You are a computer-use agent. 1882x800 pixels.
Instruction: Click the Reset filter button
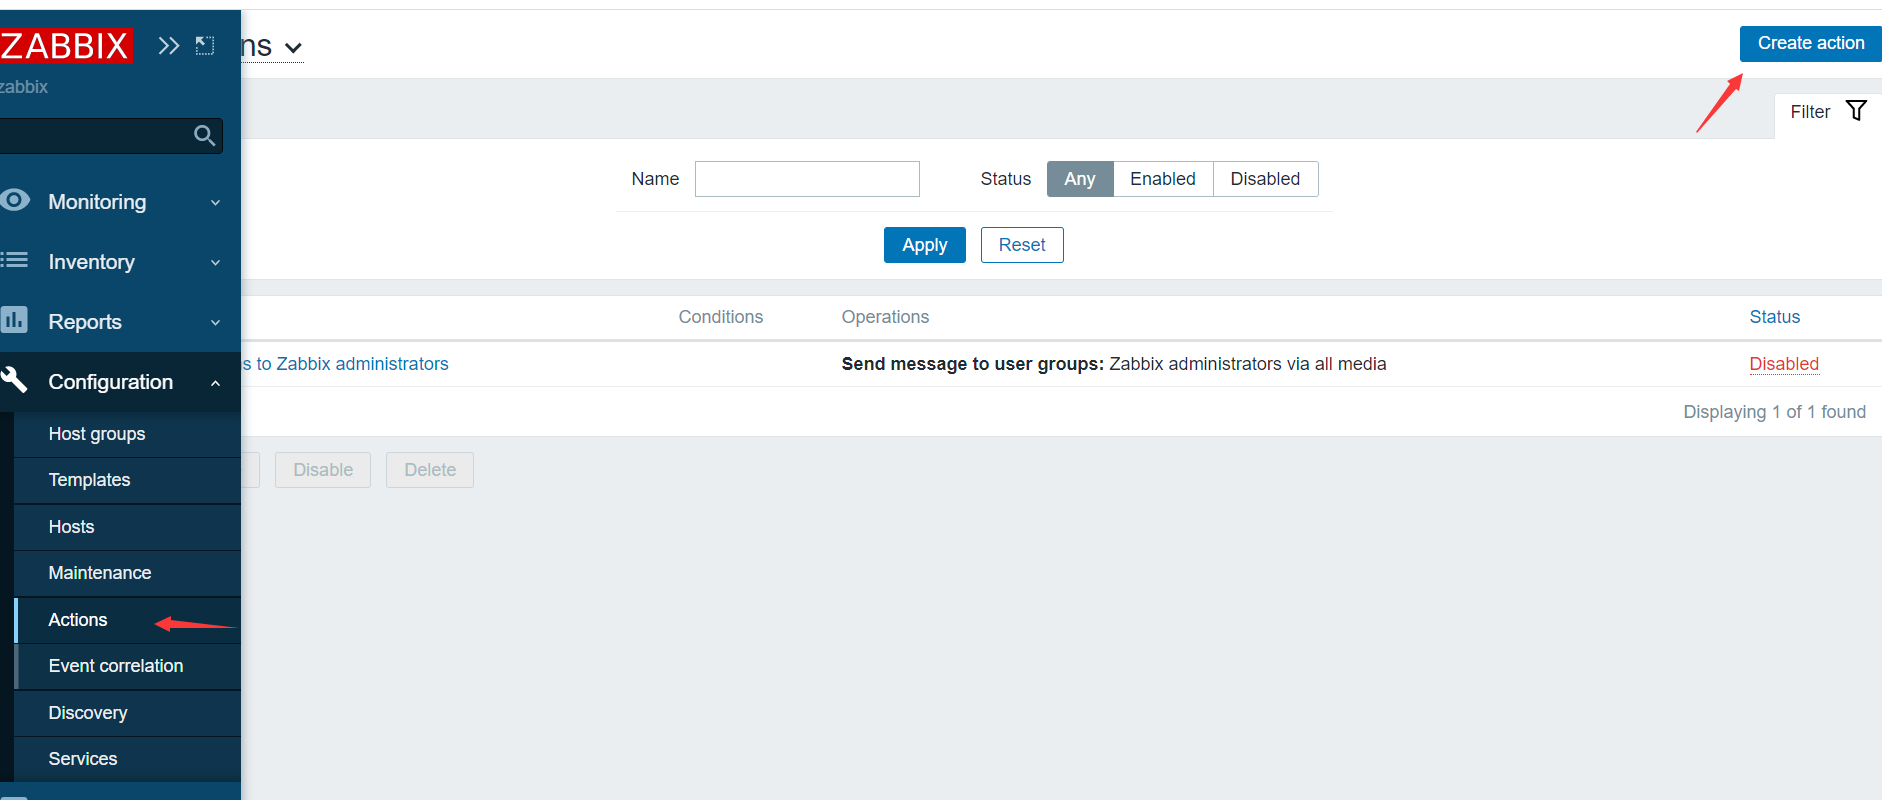tap(1022, 245)
